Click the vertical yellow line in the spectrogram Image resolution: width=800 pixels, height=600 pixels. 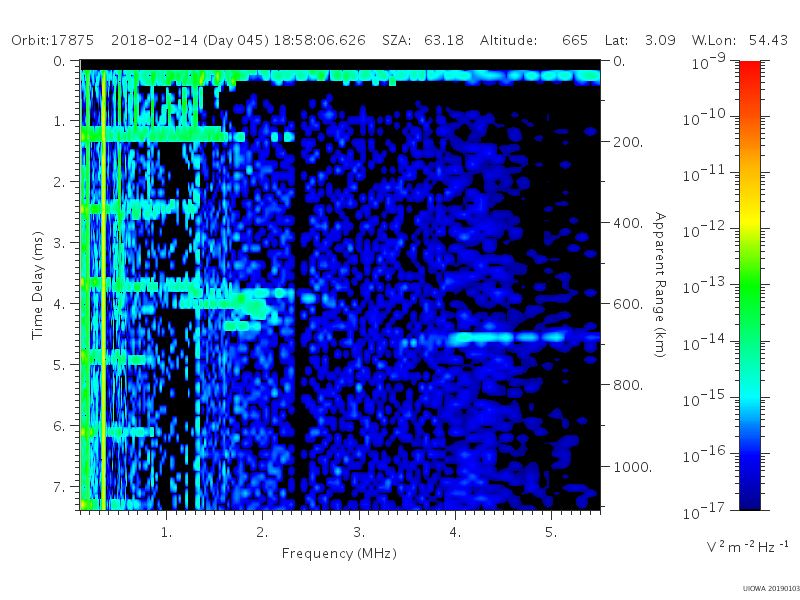pos(104,291)
